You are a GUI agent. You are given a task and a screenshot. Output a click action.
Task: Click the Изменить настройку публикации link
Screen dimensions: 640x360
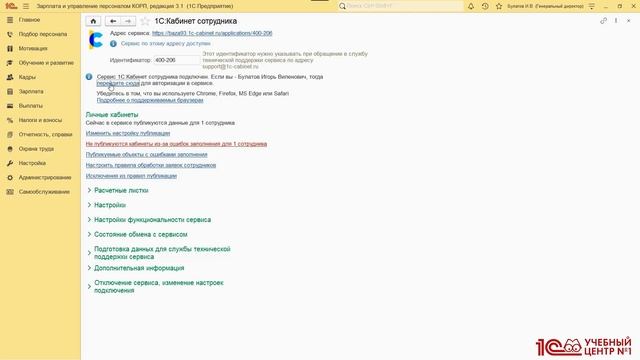tap(128, 133)
